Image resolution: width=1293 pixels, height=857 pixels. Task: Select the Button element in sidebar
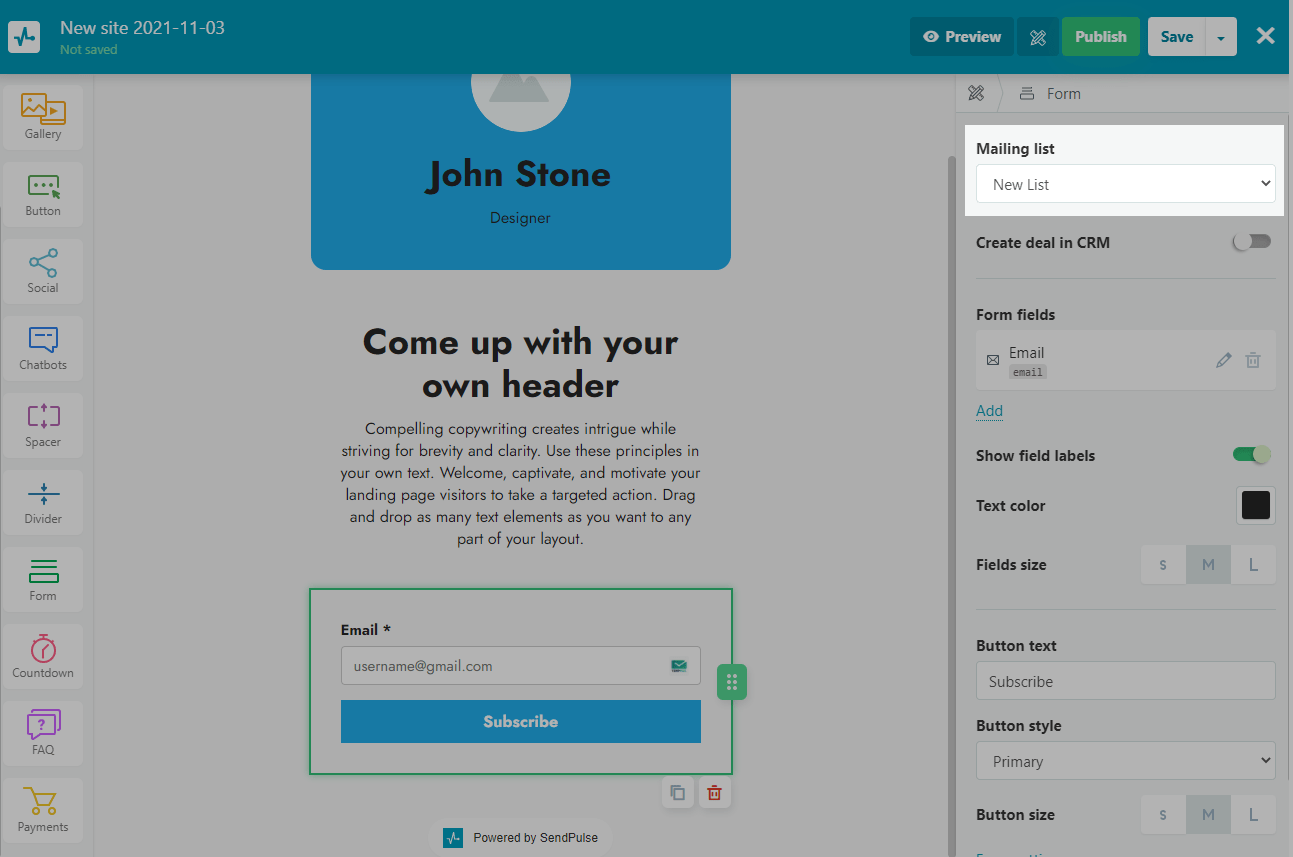[43, 194]
